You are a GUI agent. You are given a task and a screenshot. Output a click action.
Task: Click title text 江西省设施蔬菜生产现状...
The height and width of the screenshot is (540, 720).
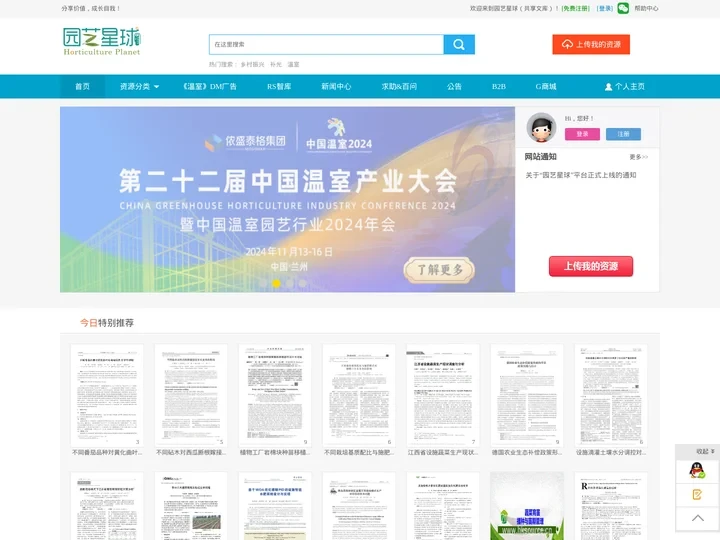(x=443, y=453)
